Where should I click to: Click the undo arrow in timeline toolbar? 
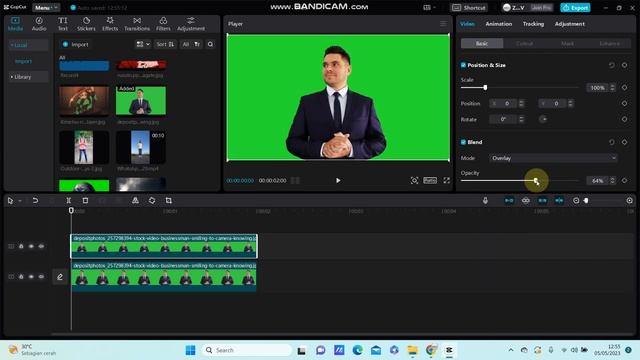click(x=35, y=200)
